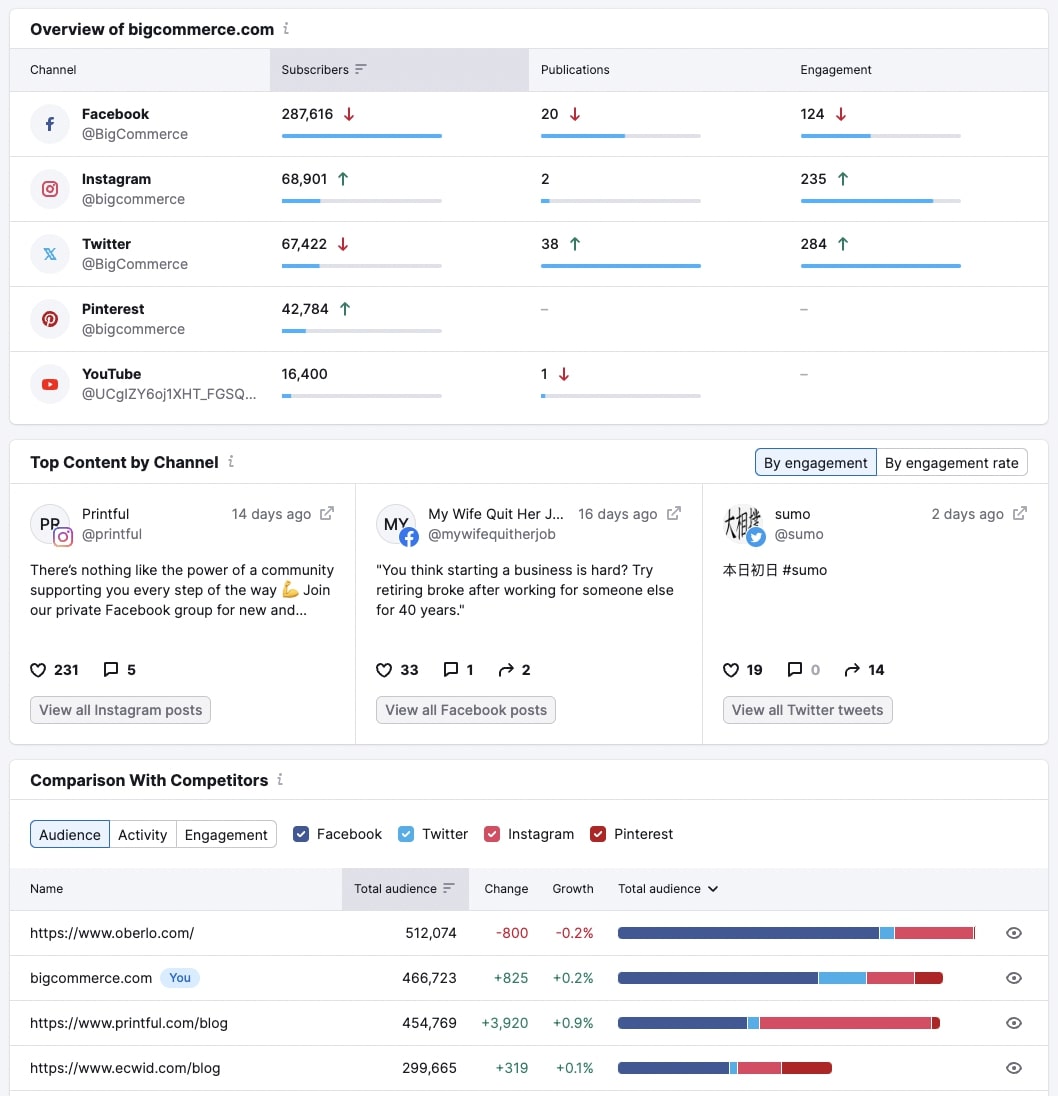Switch to By engagement rate view
Viewport: 1058px width, 1096px height.
click(952, 462)
